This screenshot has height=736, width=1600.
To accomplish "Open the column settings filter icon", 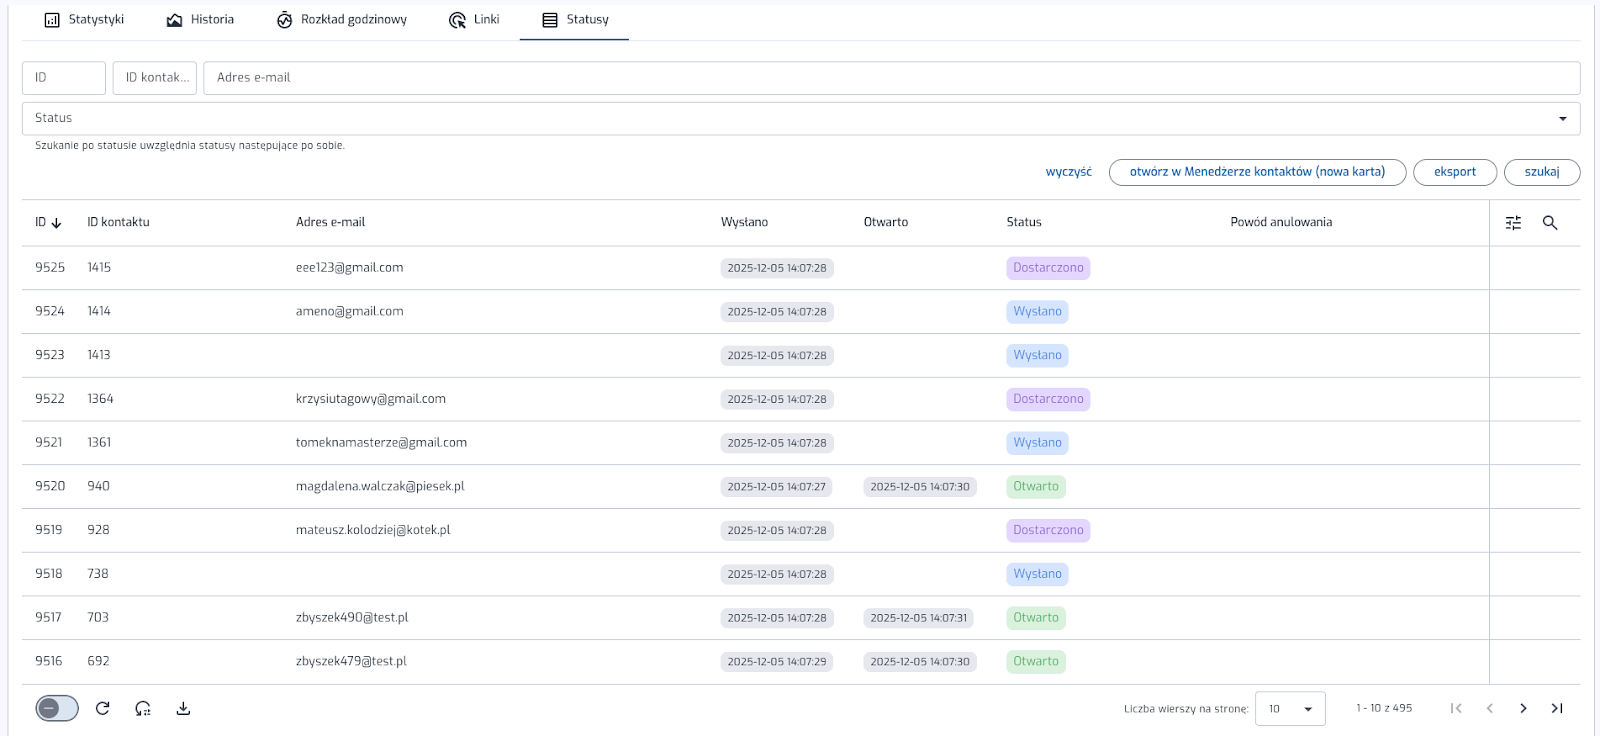I will point(1513,223).
